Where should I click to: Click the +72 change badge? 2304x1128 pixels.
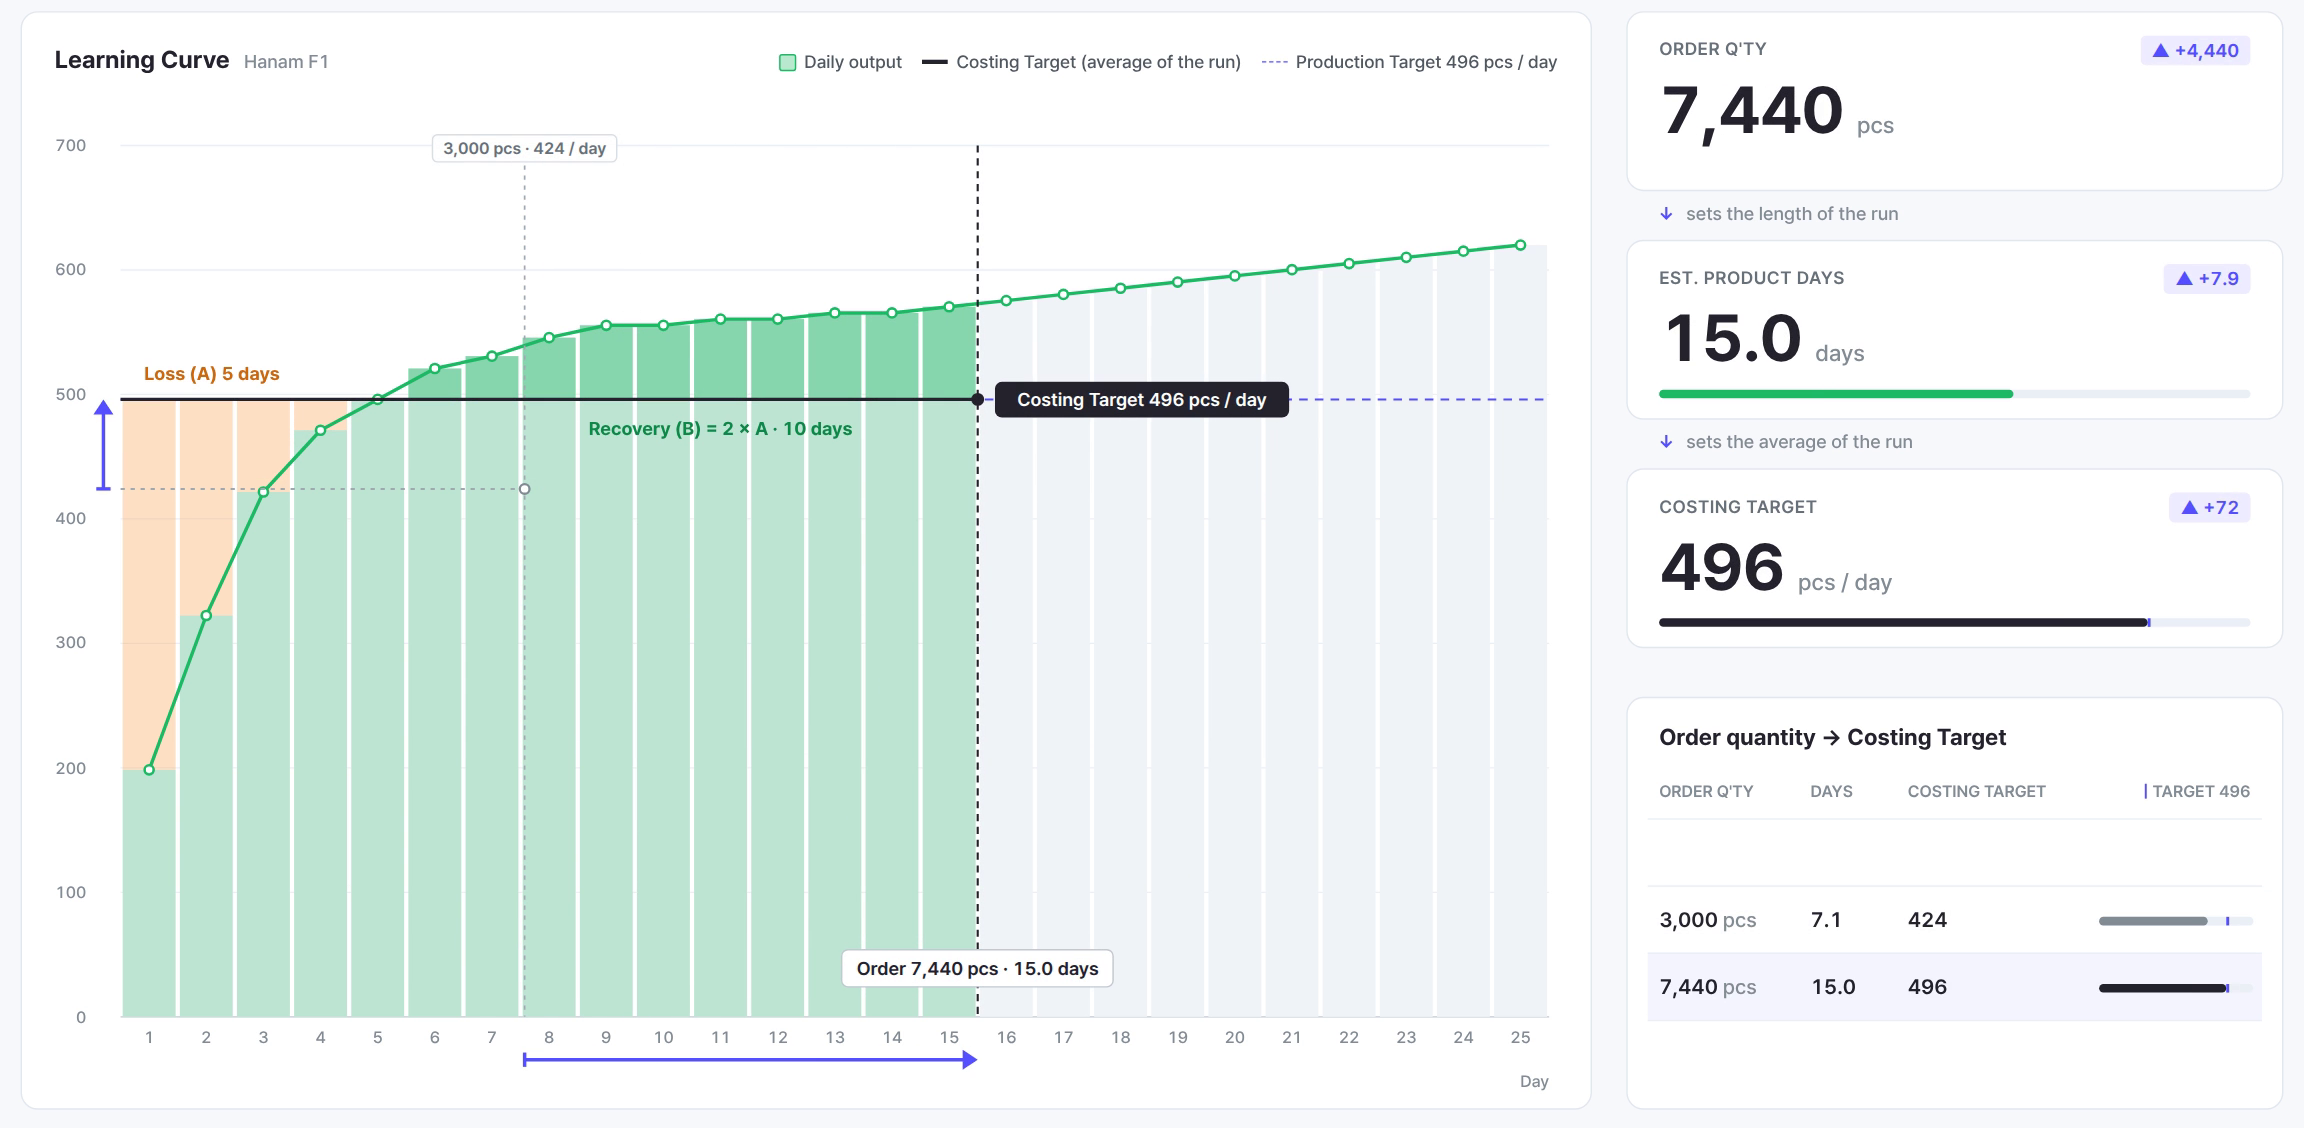pyautogui.click(x=2209, y=507)
